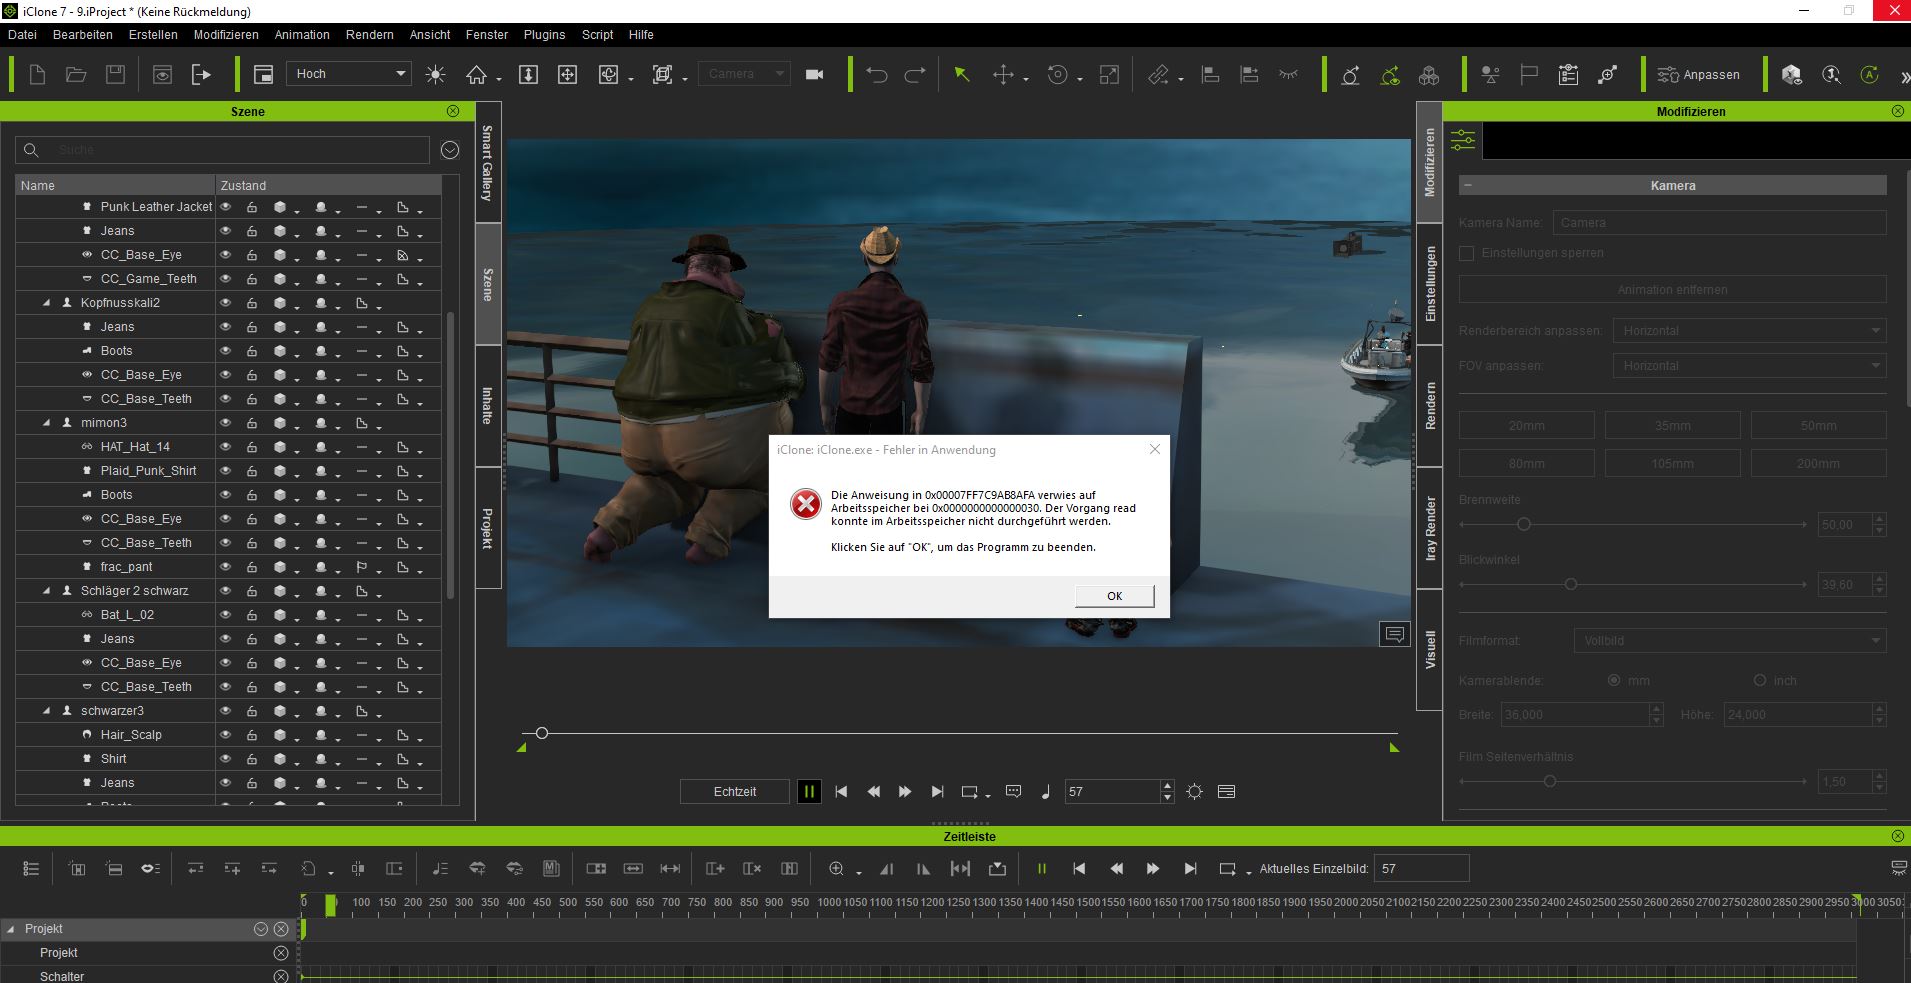
Task: Select the Scale object tool
Action: [x=1109, y=74]
